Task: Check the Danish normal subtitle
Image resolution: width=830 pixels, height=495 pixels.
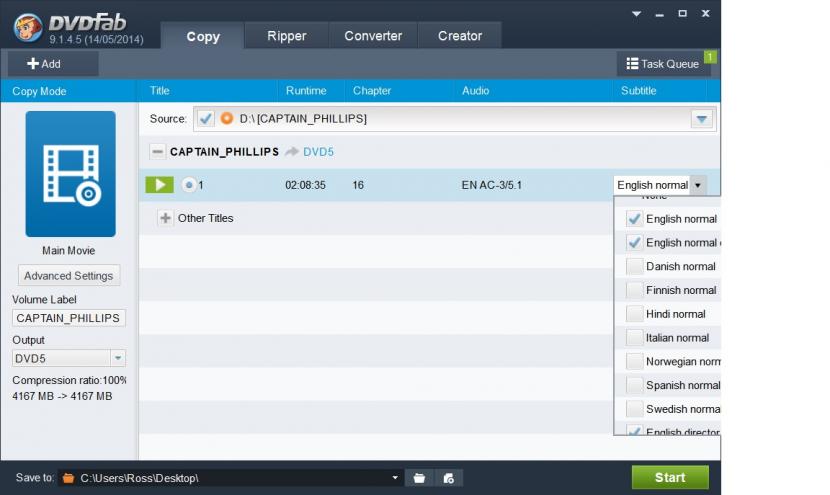Action: click(634, 266)
